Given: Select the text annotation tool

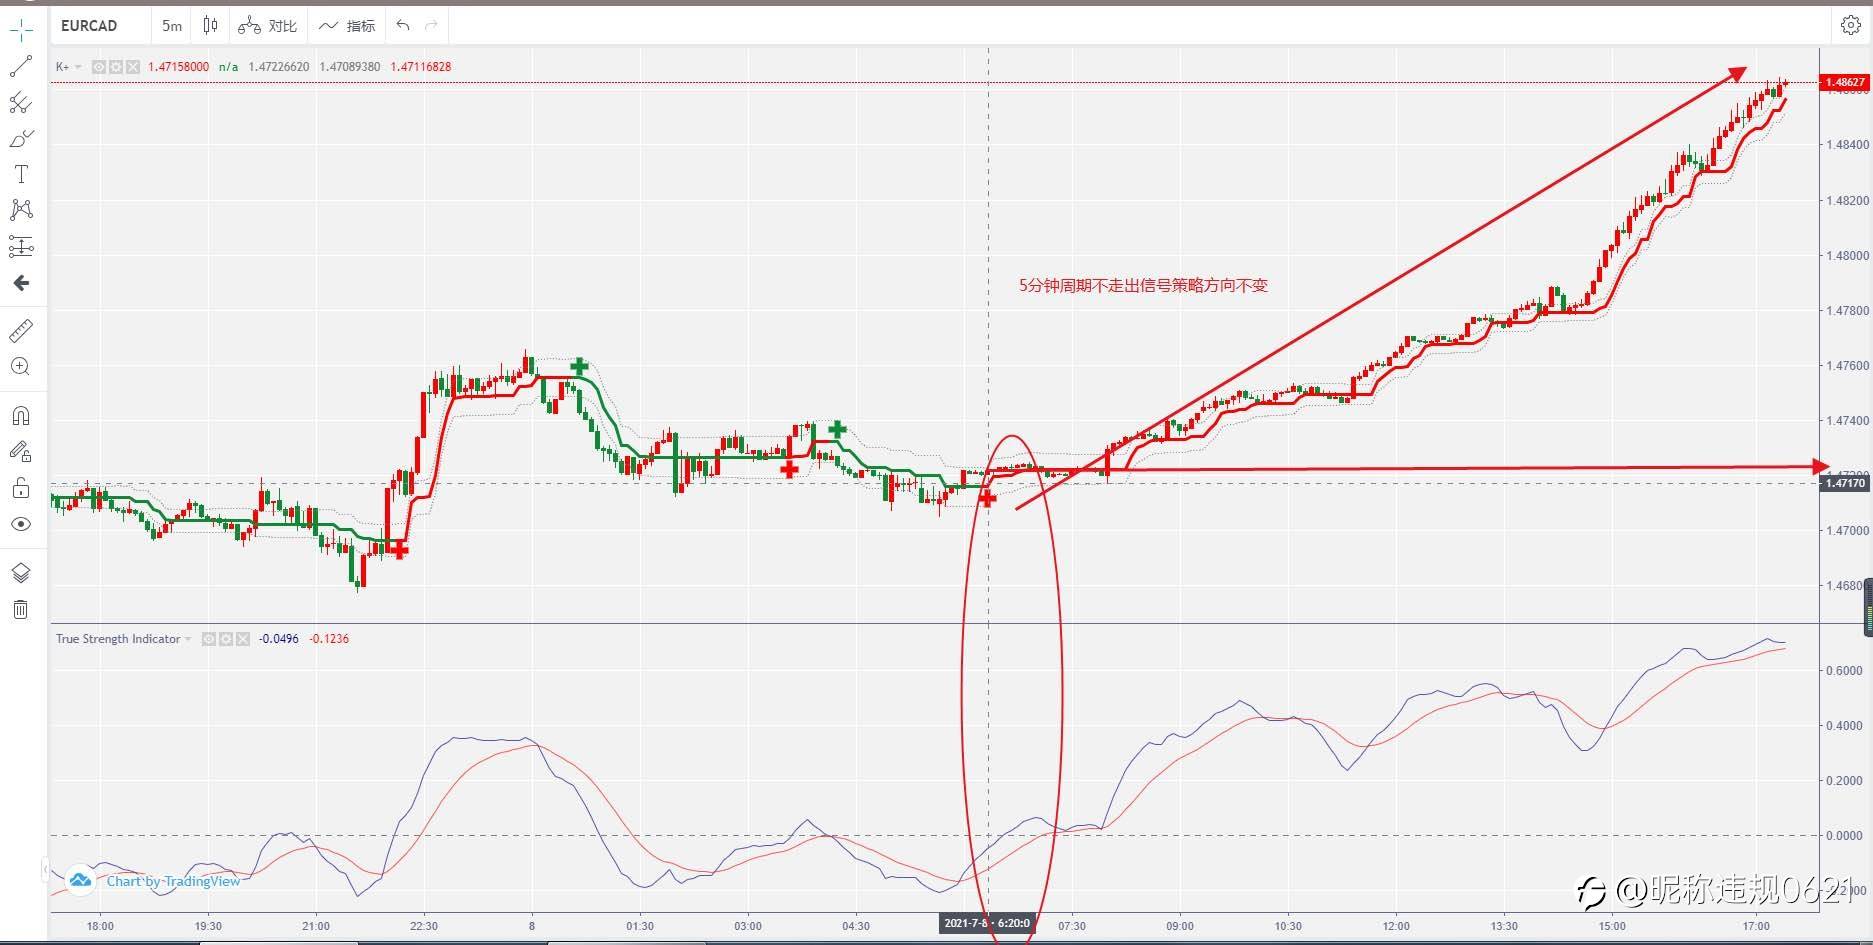Looking at the screenshot, I should pos(21,174).
